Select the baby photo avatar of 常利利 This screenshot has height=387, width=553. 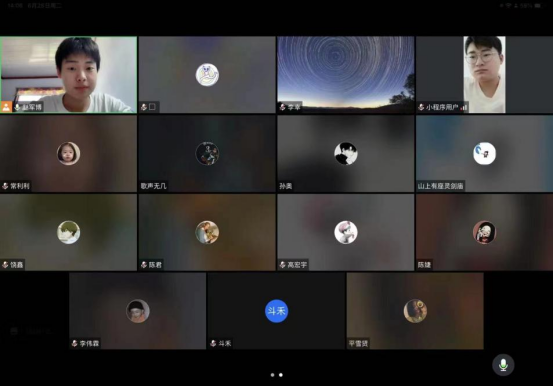point(68,153)
